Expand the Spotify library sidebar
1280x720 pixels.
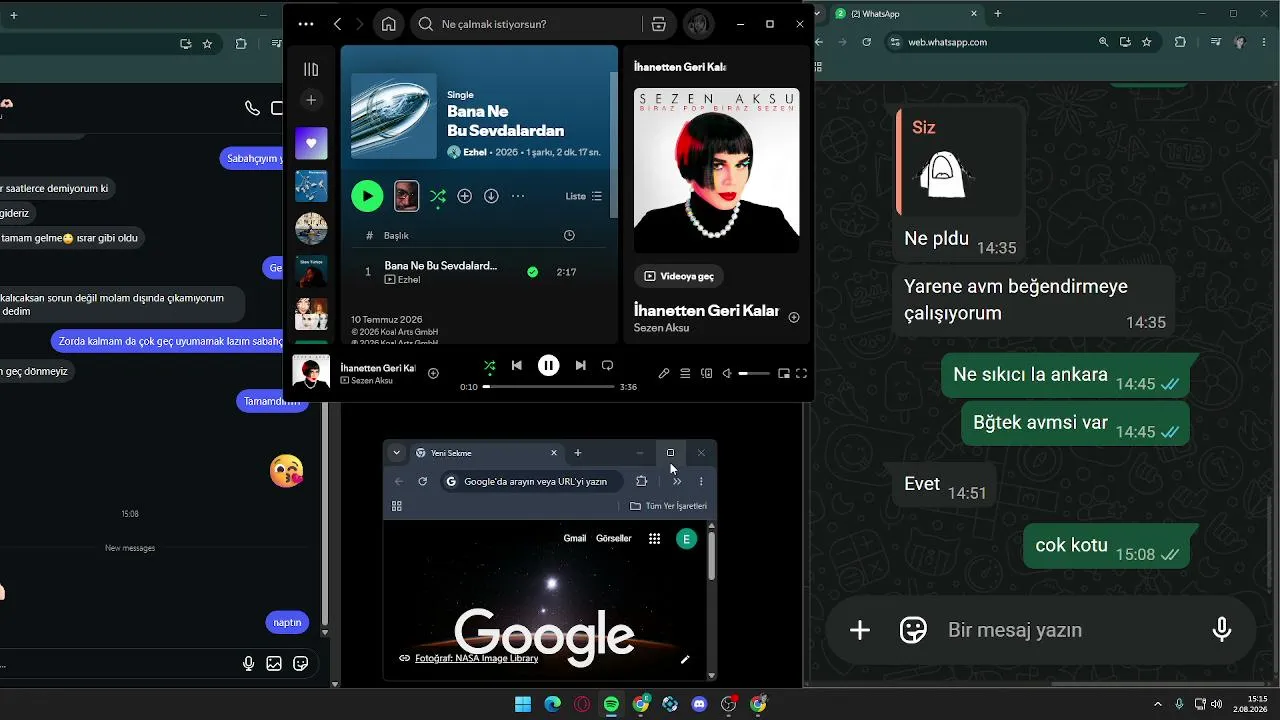(x=311, y=69)
